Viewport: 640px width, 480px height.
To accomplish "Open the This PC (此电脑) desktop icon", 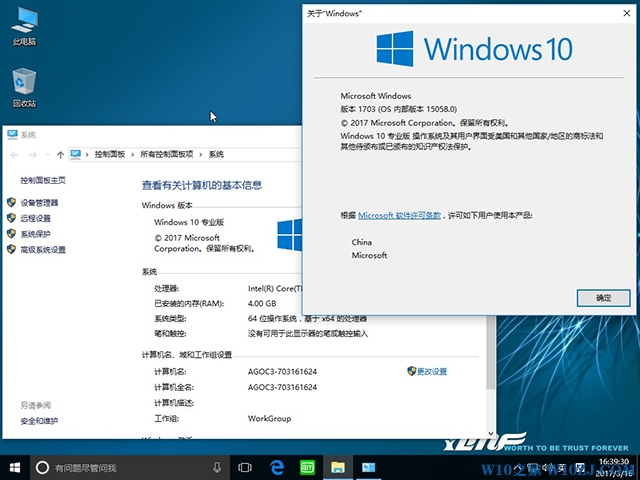I will (24, 26).
